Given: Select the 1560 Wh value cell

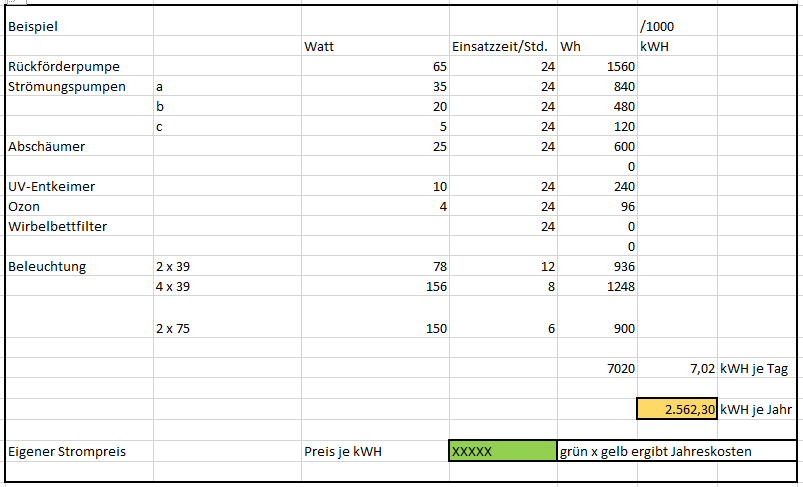Looking at the screenshot, I should click(x=597, y=67).
